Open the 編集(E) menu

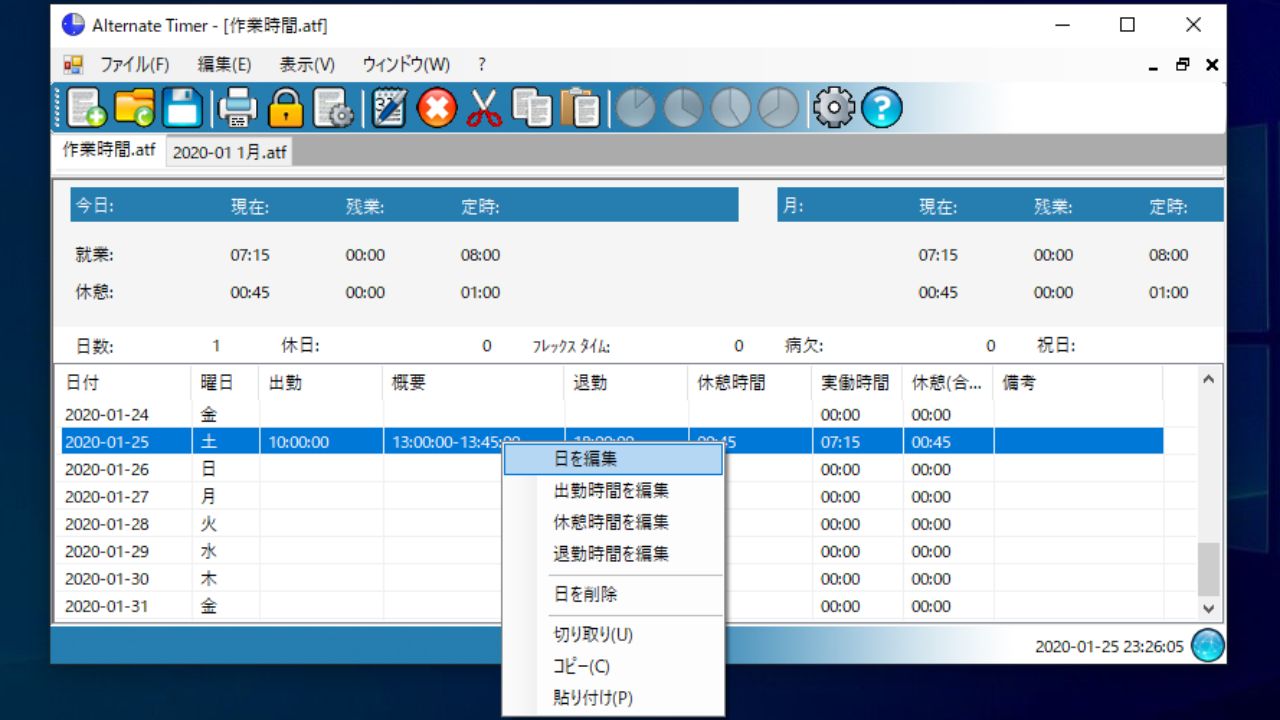coord(224,65)
